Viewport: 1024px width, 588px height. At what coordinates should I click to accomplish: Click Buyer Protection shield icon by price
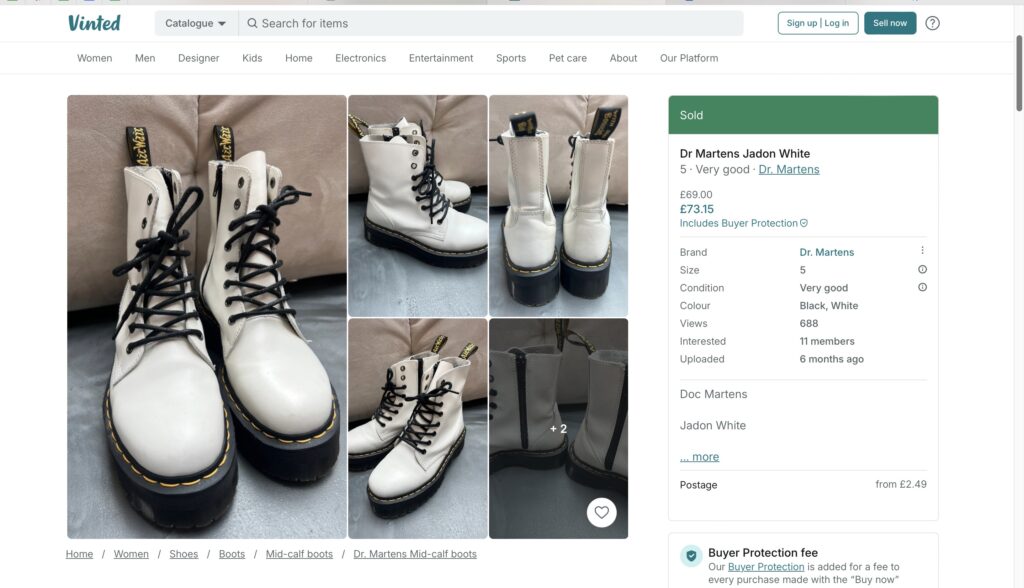click(x=804, y=223)
